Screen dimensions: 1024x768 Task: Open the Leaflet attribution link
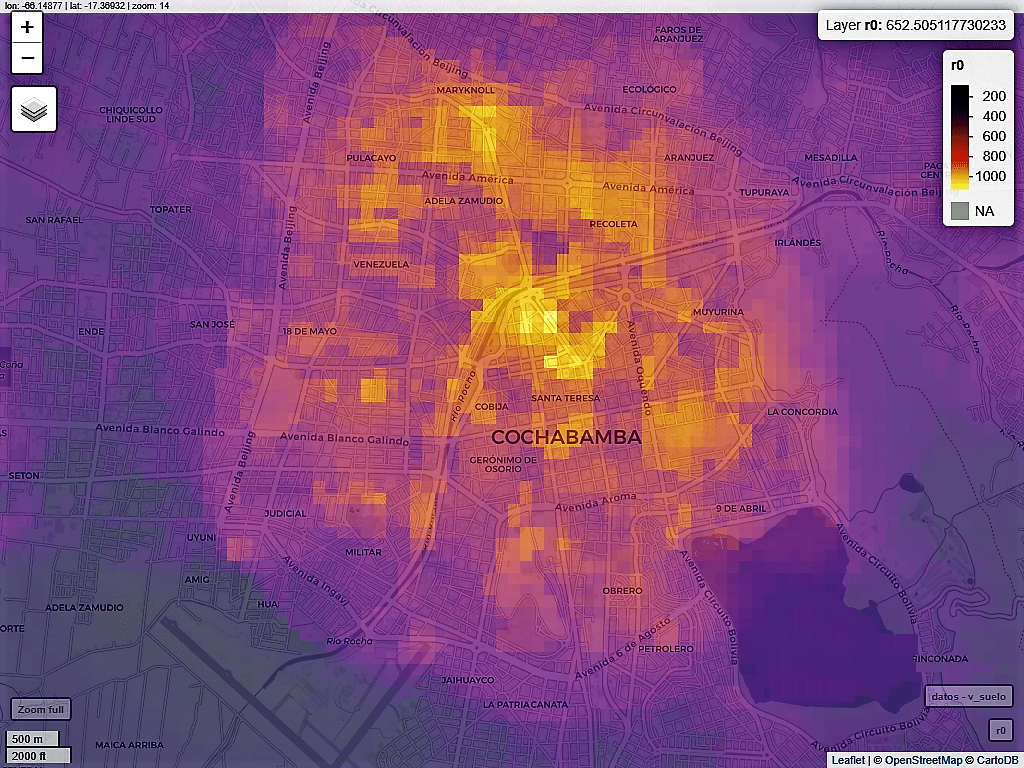point(848,761)
